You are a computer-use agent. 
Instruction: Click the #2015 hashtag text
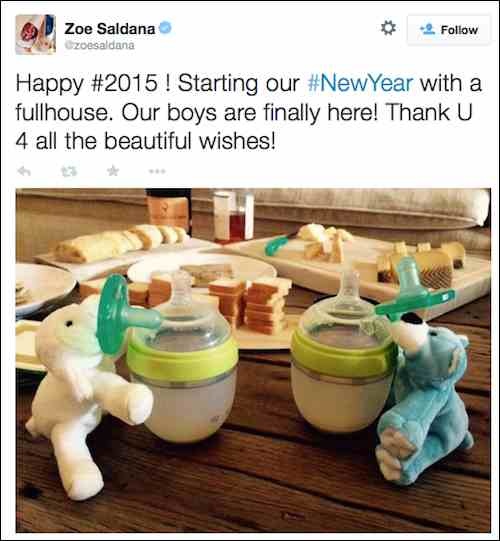tap(124, 83)
